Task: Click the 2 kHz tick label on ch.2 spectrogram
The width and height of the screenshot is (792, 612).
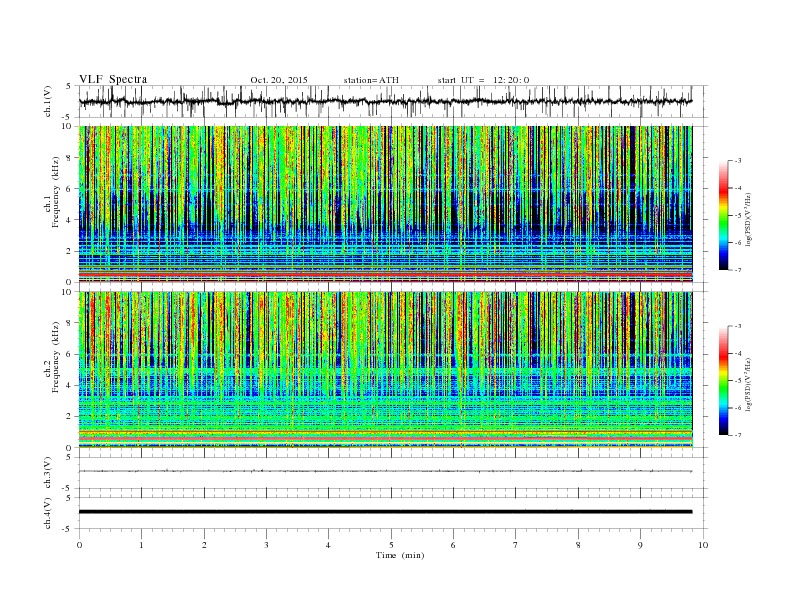Action: click(x=70, y=417)
